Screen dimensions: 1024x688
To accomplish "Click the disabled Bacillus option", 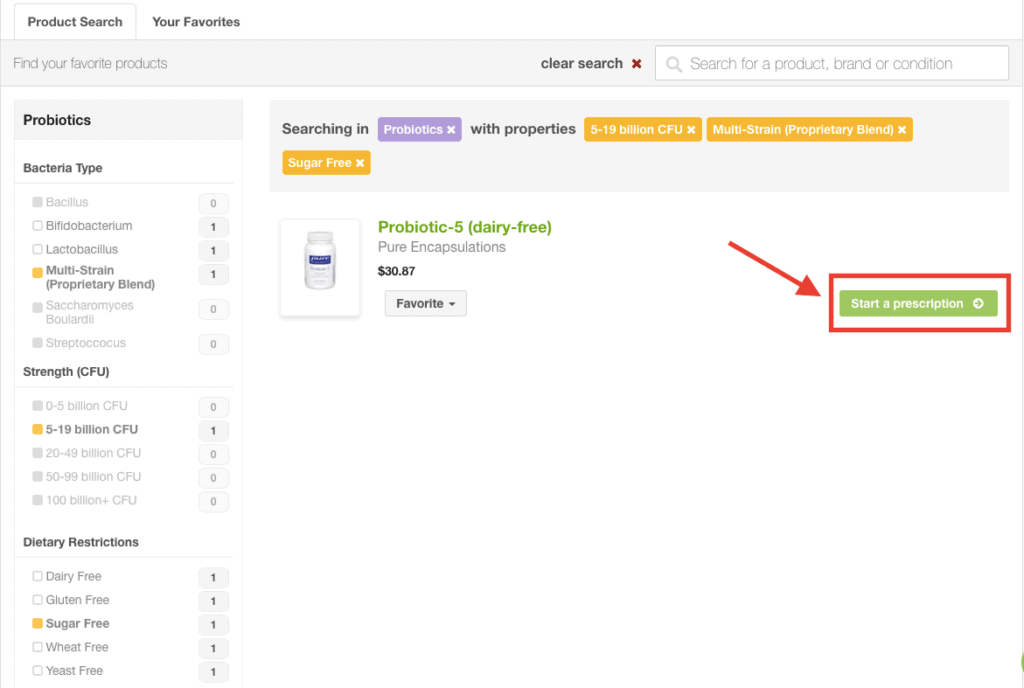I will tap(61, 202).
